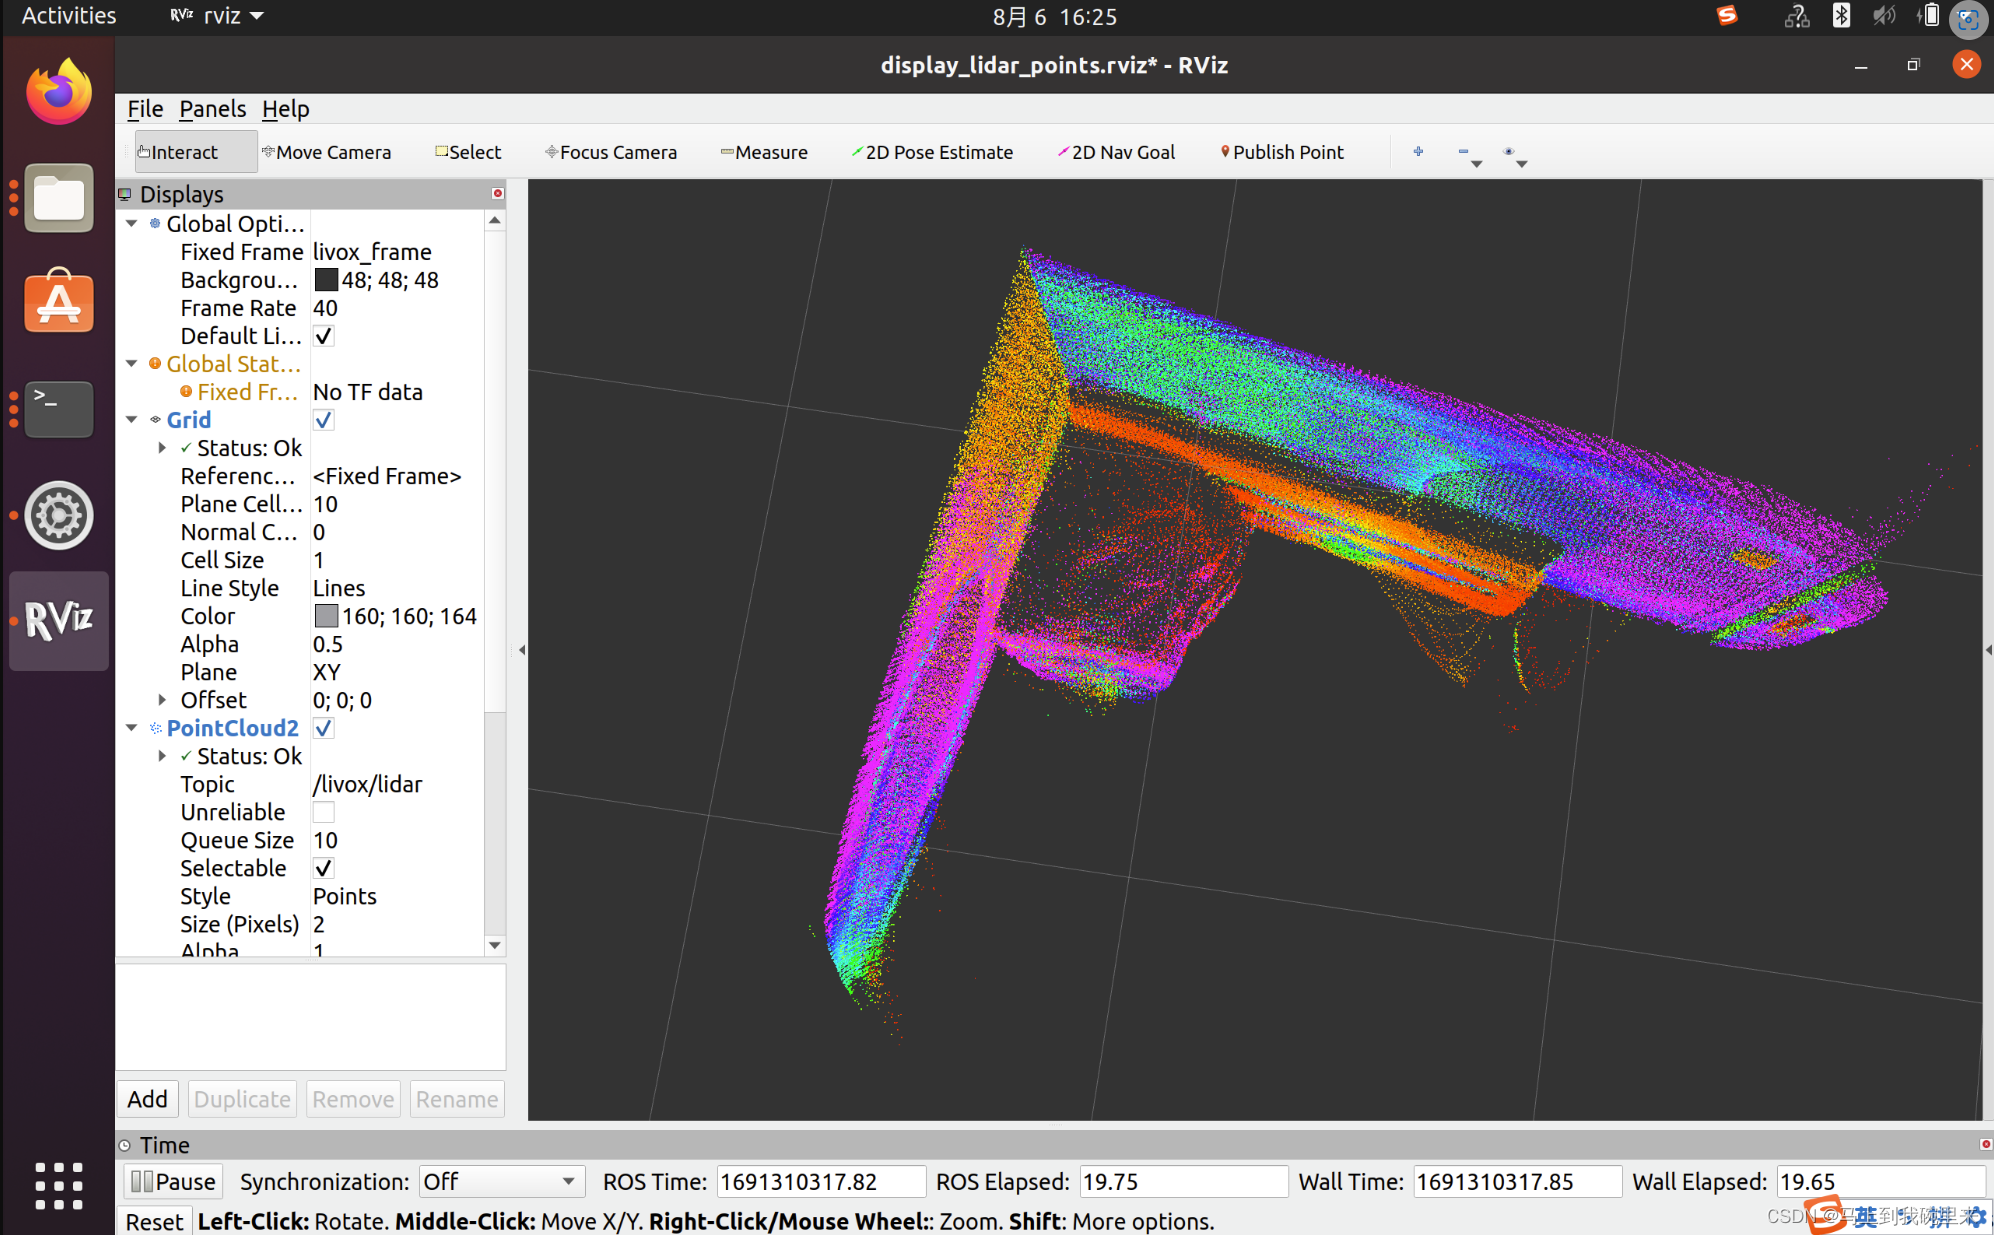Enable Unreliable topic checkbox
Screen dimensions: 1994x1235
pos(322,812)
